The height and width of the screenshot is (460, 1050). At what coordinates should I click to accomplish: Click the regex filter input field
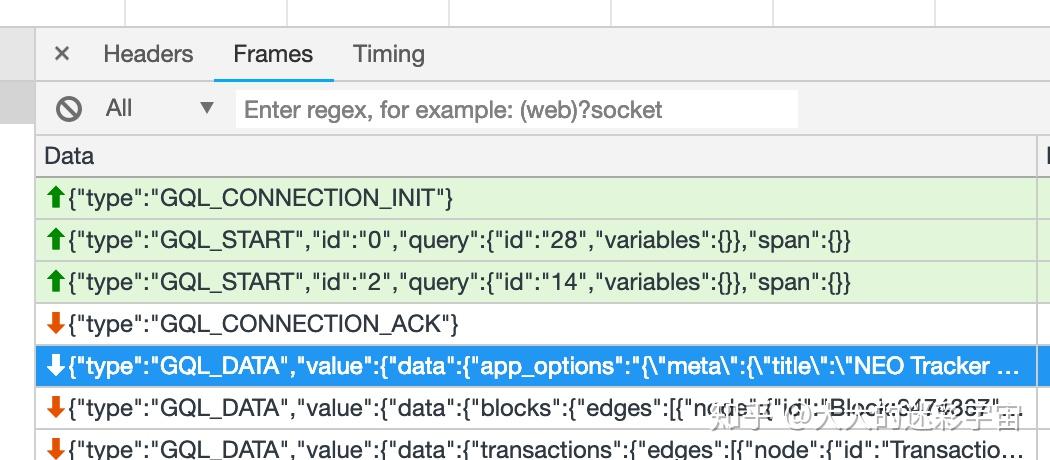coord(516,109)
